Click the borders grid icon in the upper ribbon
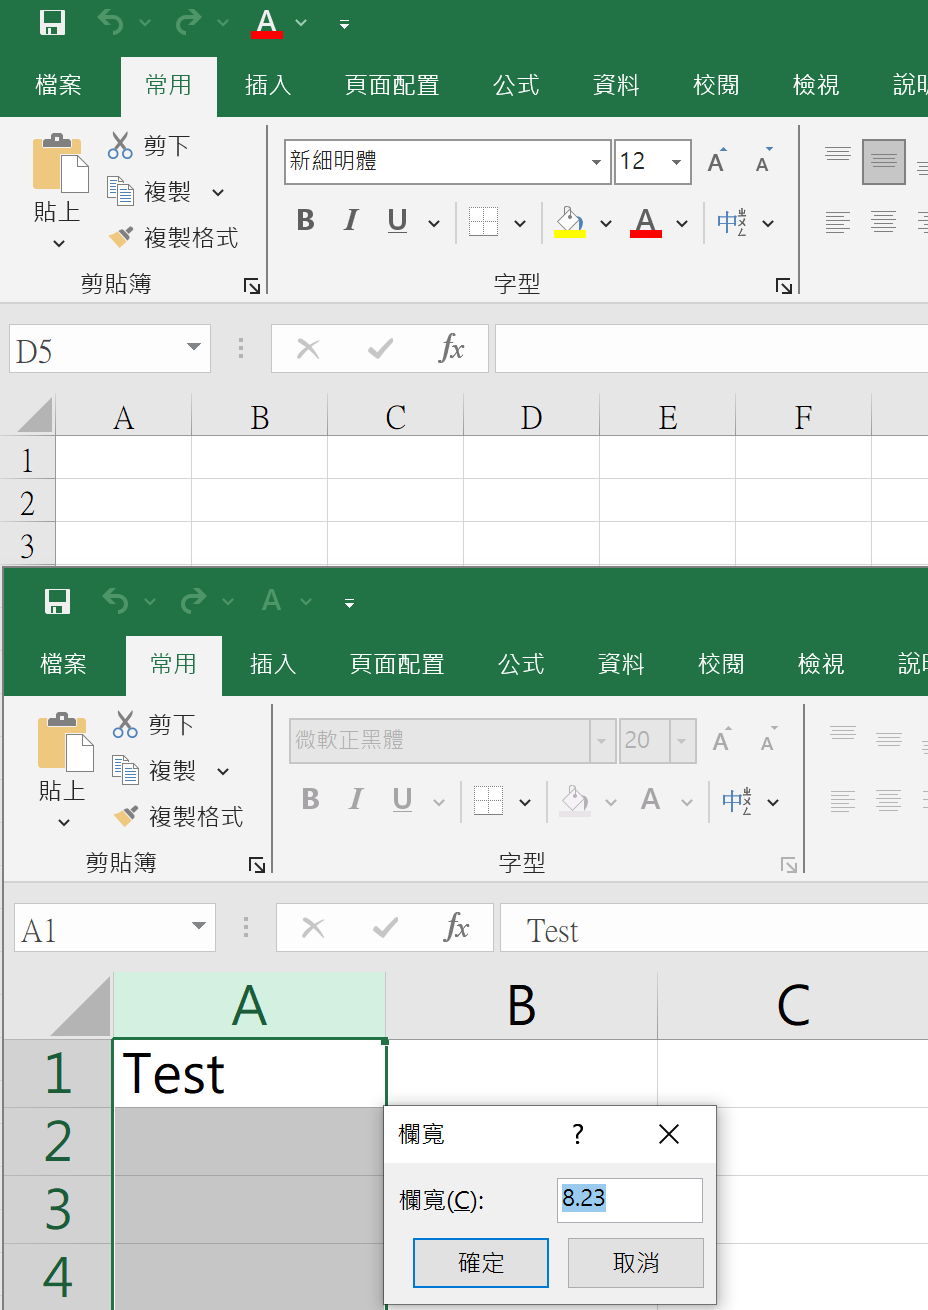The height and width of the screenshot is (1310, 928). (484, 221)
